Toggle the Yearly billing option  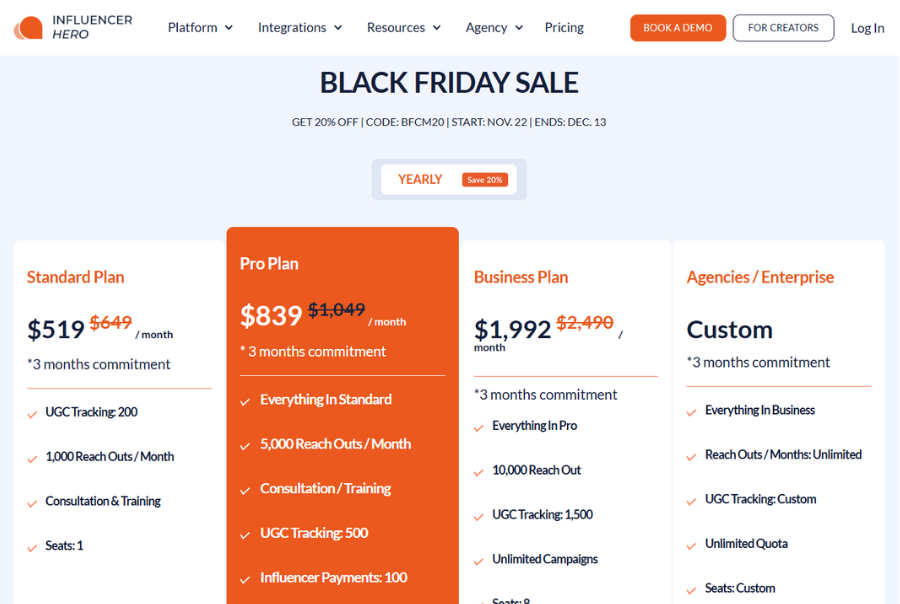click(420, 180)
